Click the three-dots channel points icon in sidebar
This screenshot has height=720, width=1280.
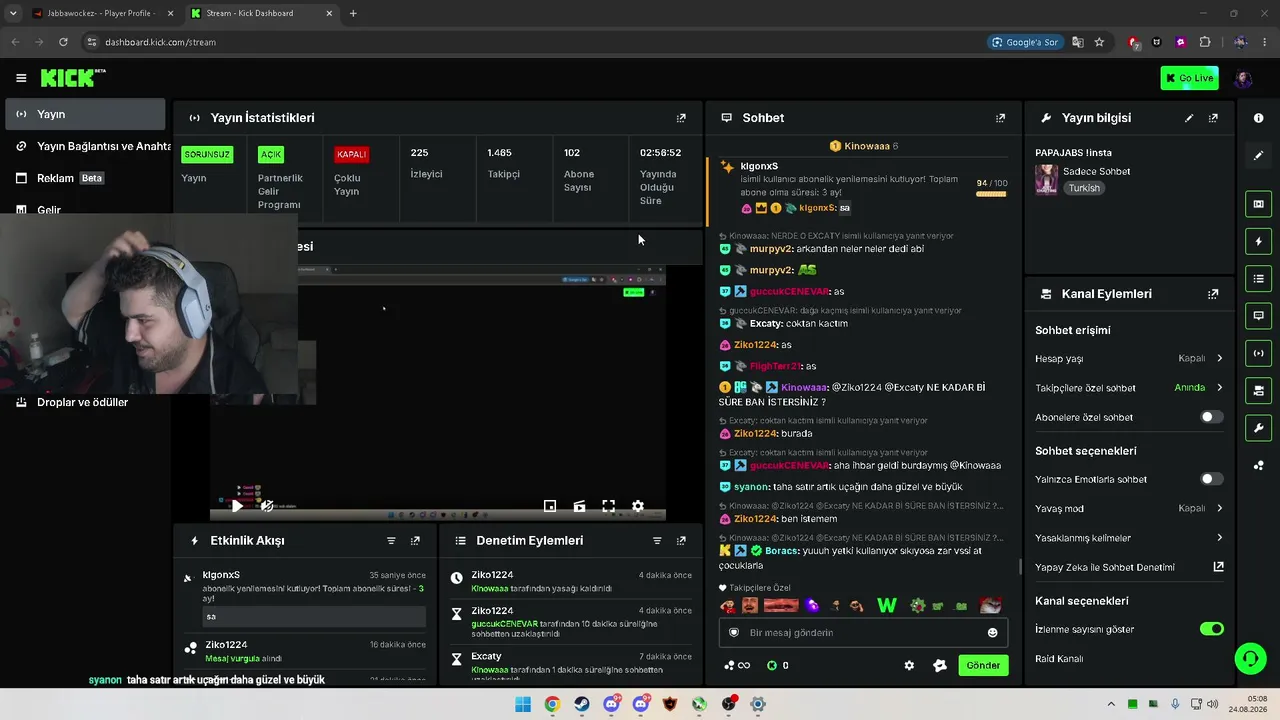click(x=1258, y=465)
